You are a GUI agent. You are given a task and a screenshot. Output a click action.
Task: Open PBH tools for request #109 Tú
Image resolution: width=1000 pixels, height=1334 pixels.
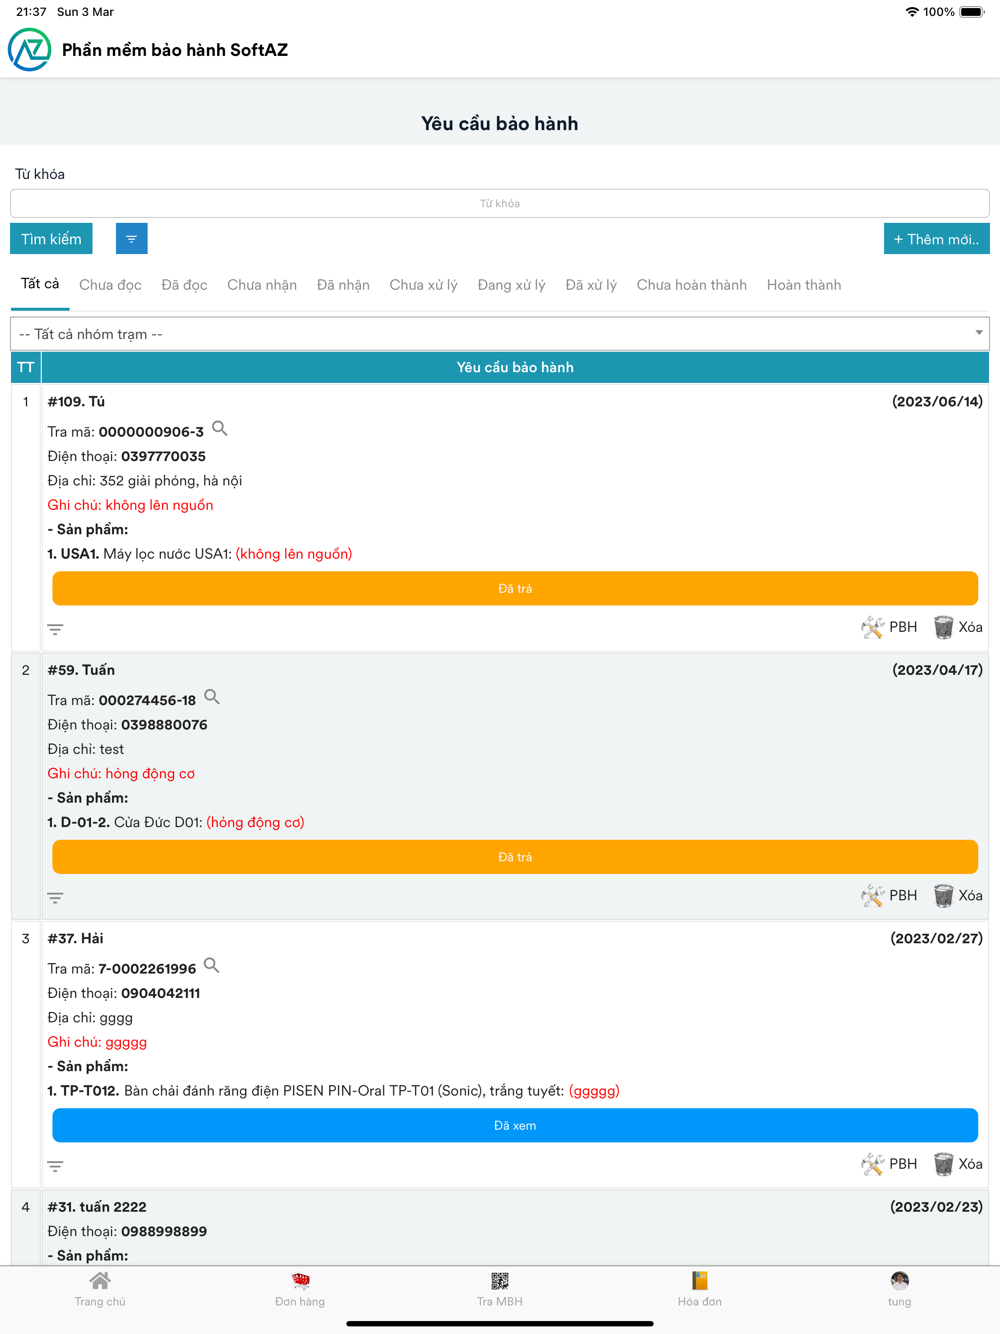[x=889, y=627]
